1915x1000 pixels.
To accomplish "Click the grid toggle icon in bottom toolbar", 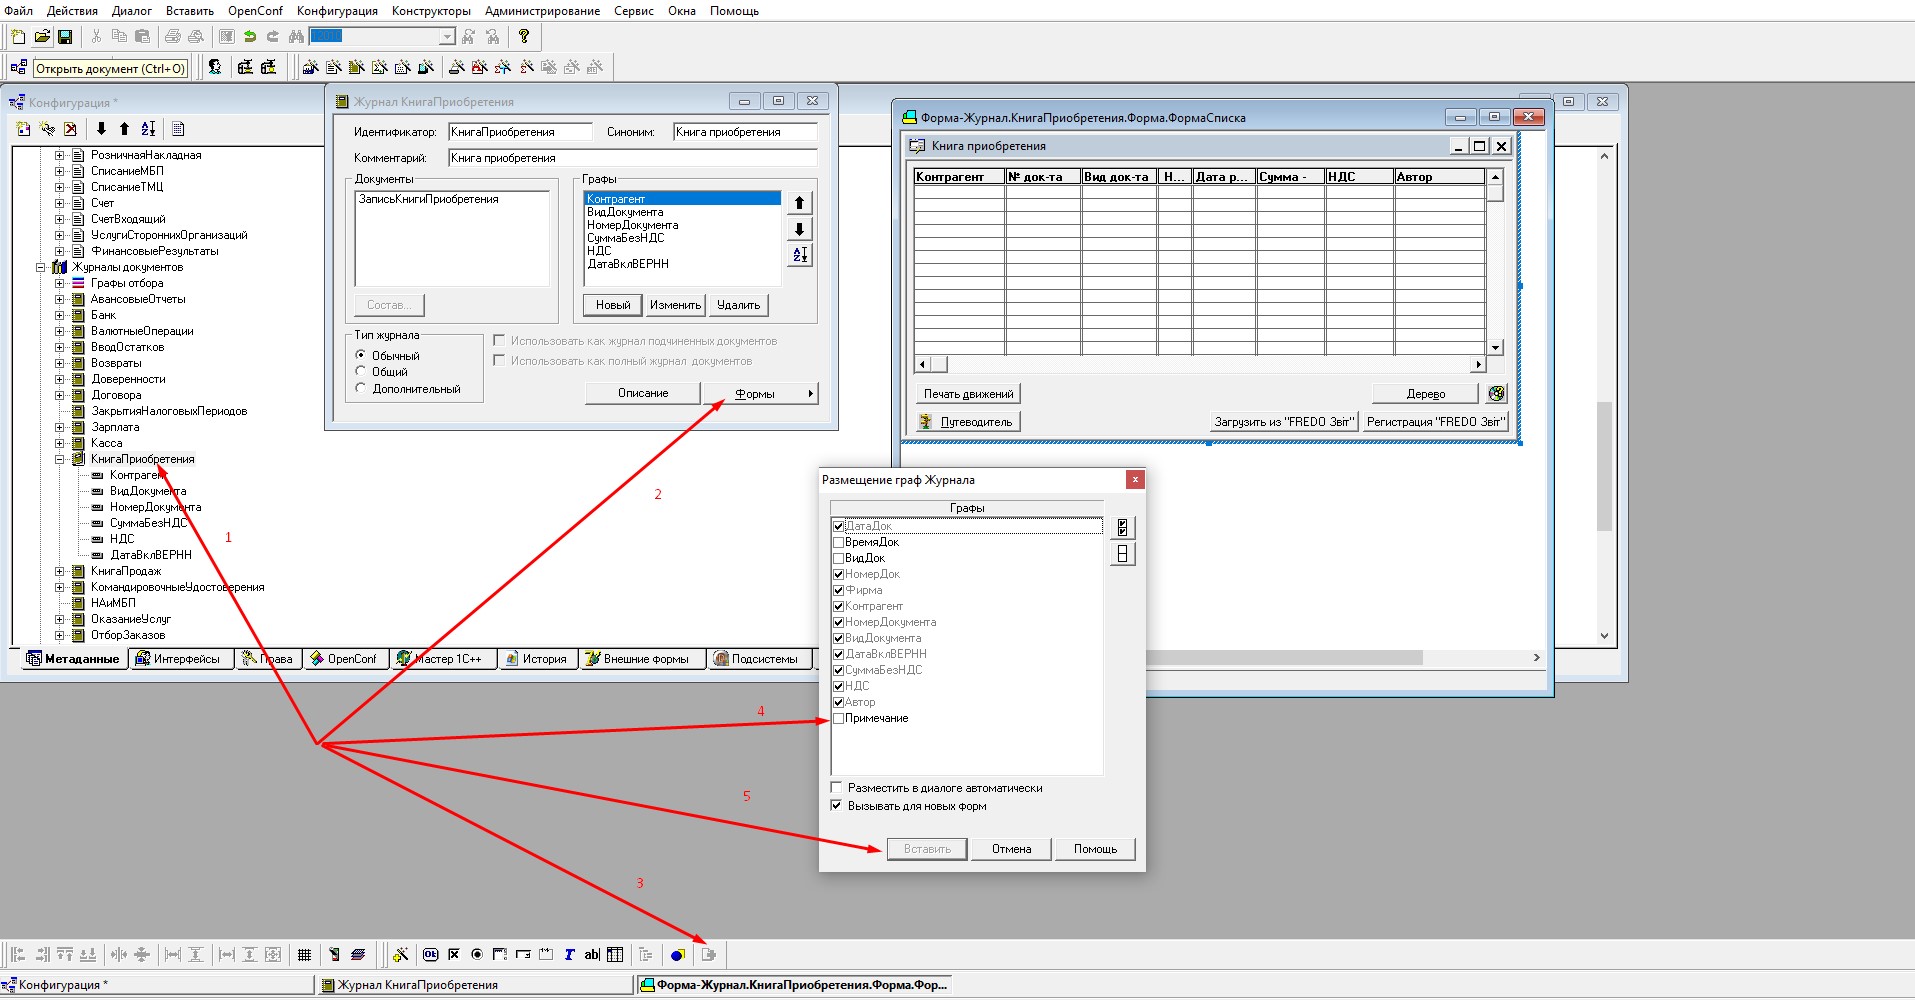I will click(x=305, y=955).
